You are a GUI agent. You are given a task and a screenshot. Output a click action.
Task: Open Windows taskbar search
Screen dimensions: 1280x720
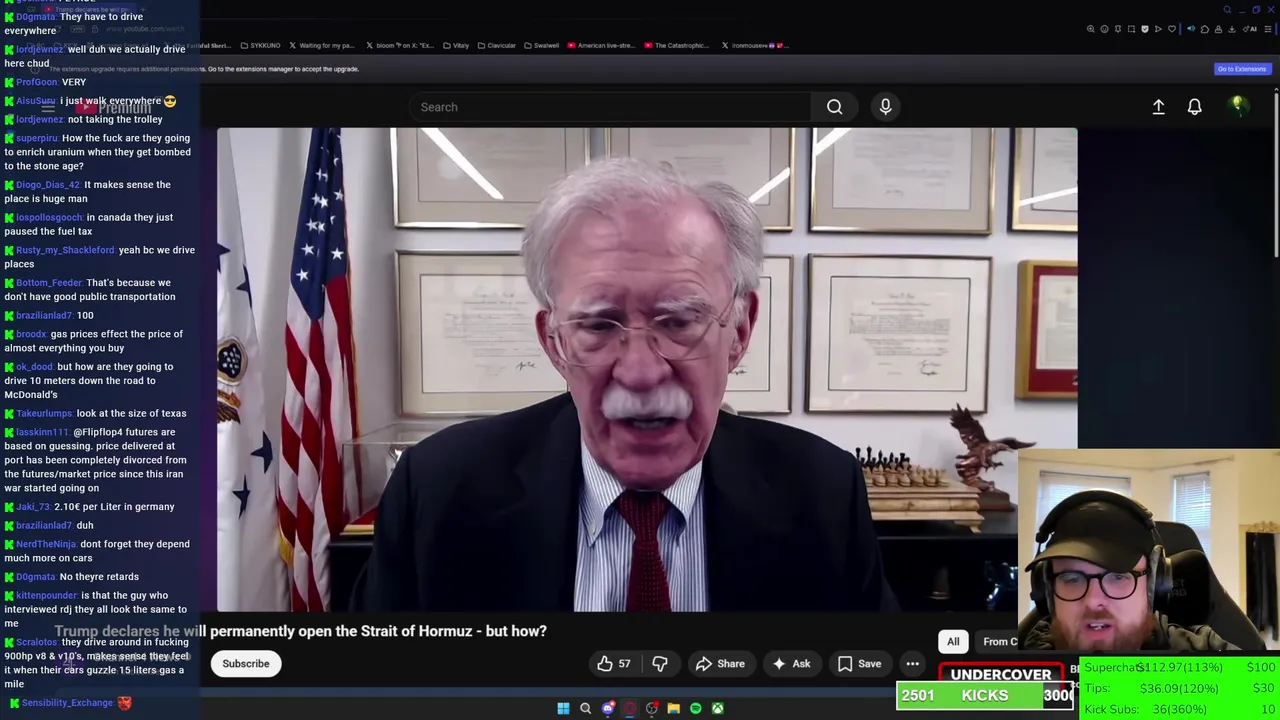coord(585,708)
